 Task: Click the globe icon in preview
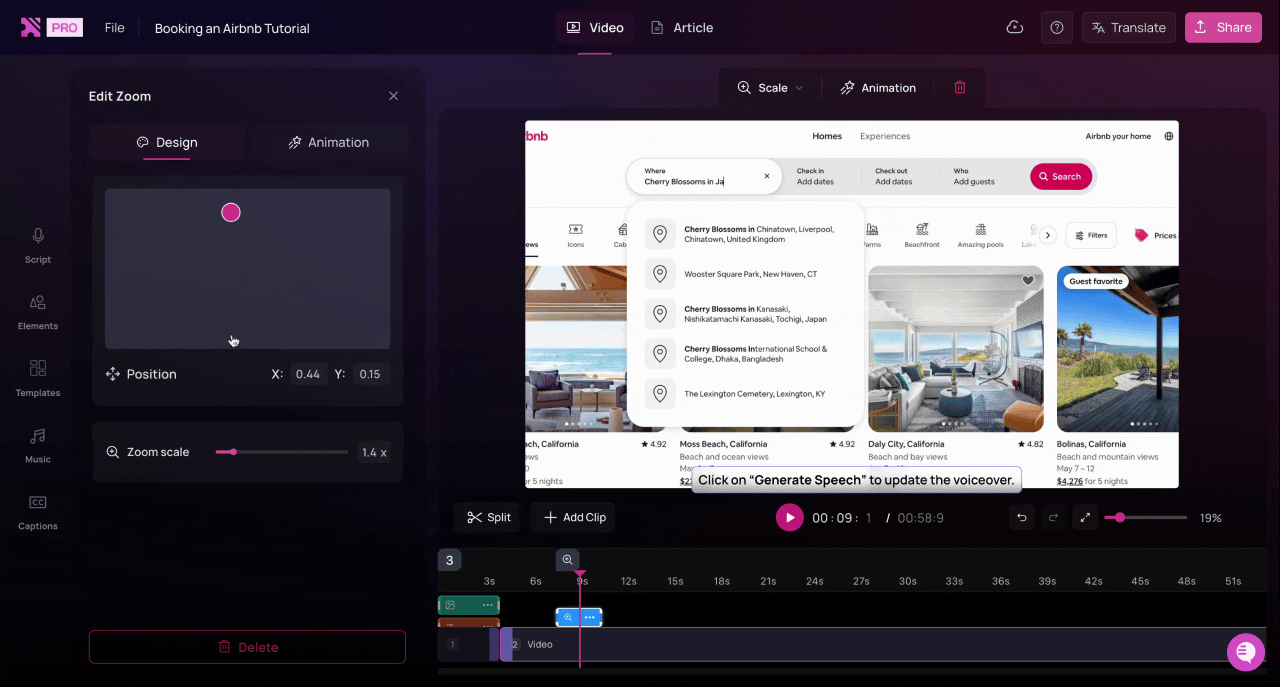1168,136
